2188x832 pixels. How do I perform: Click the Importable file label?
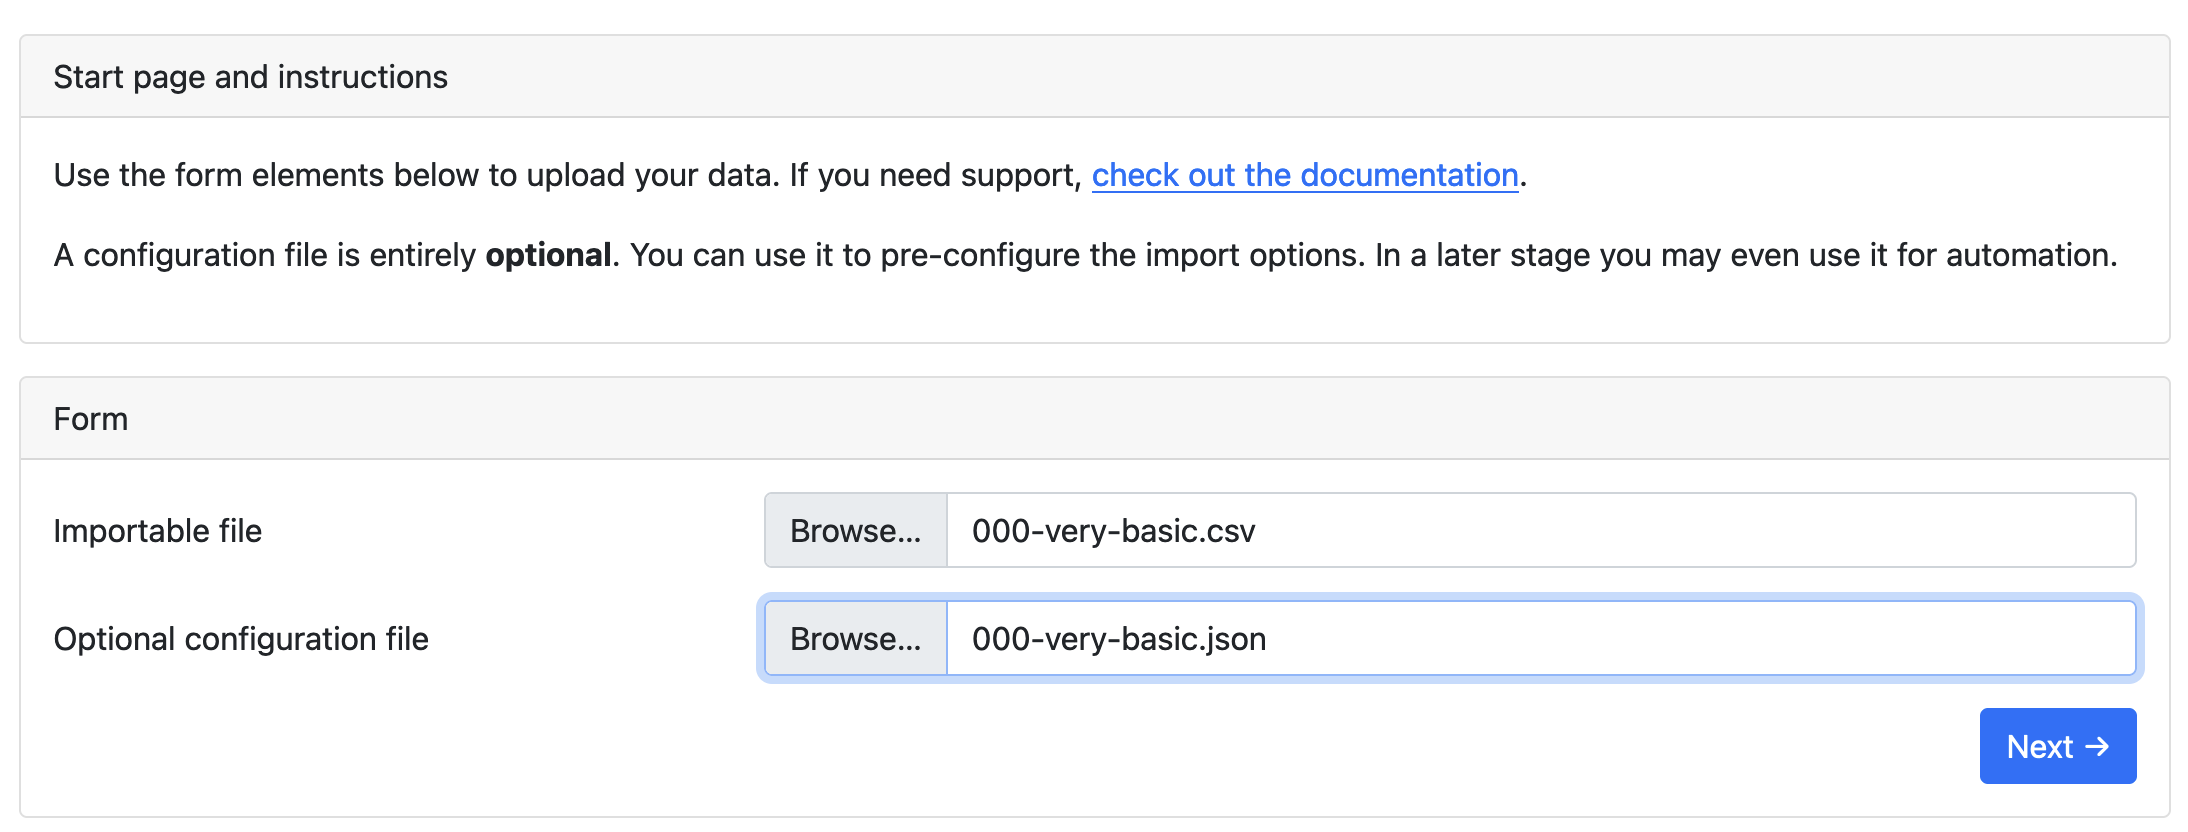(158, 531)
